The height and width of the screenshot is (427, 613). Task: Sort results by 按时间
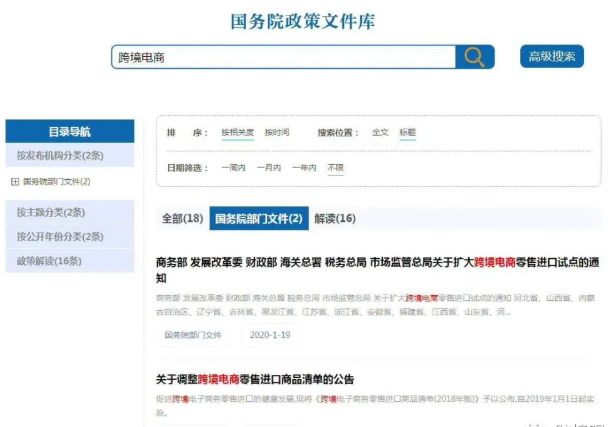point(277,133)
